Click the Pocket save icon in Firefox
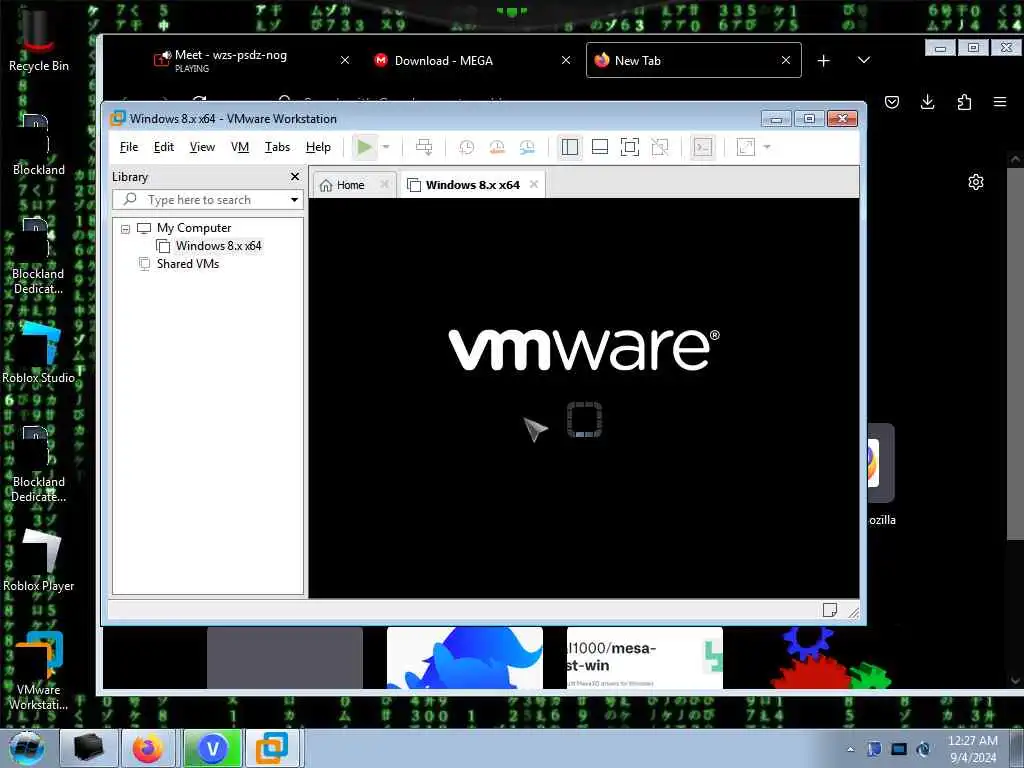1024x768 pixels. click(x=891, y=102)
